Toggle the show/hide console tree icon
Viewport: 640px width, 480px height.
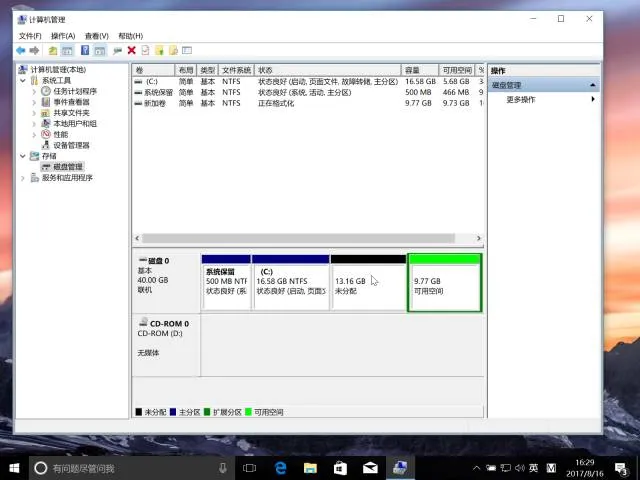[67, 51]
